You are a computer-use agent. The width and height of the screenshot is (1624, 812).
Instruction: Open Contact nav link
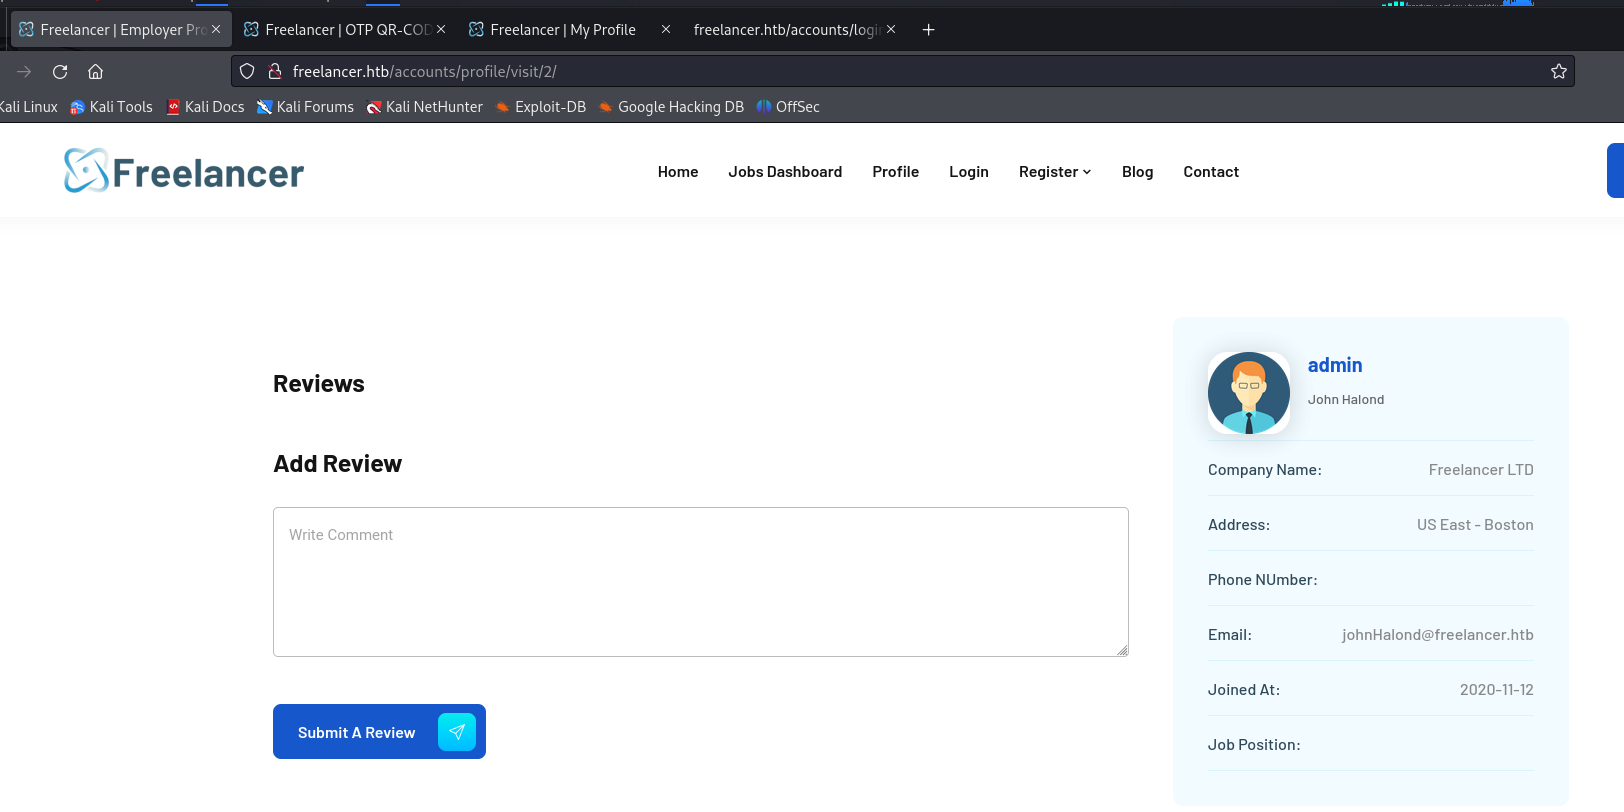click(x=1211, y=172)
